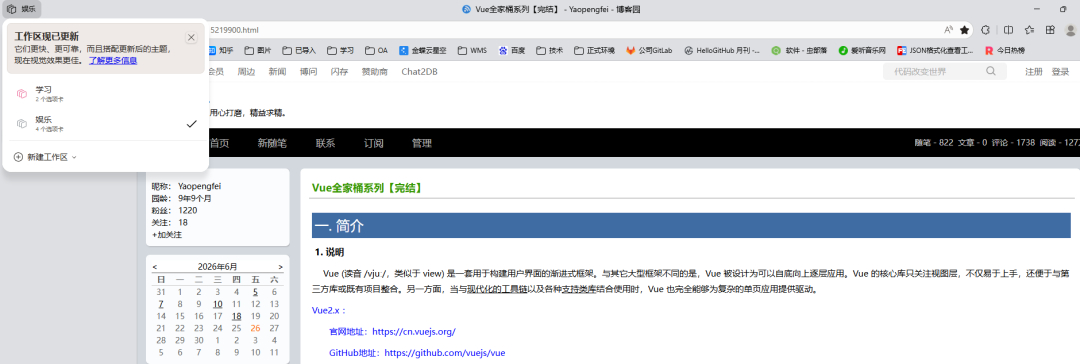The width and height of the screenshot is (1080, 364).
Task: Click the 赞助商 link in site header
Action: 375,72
